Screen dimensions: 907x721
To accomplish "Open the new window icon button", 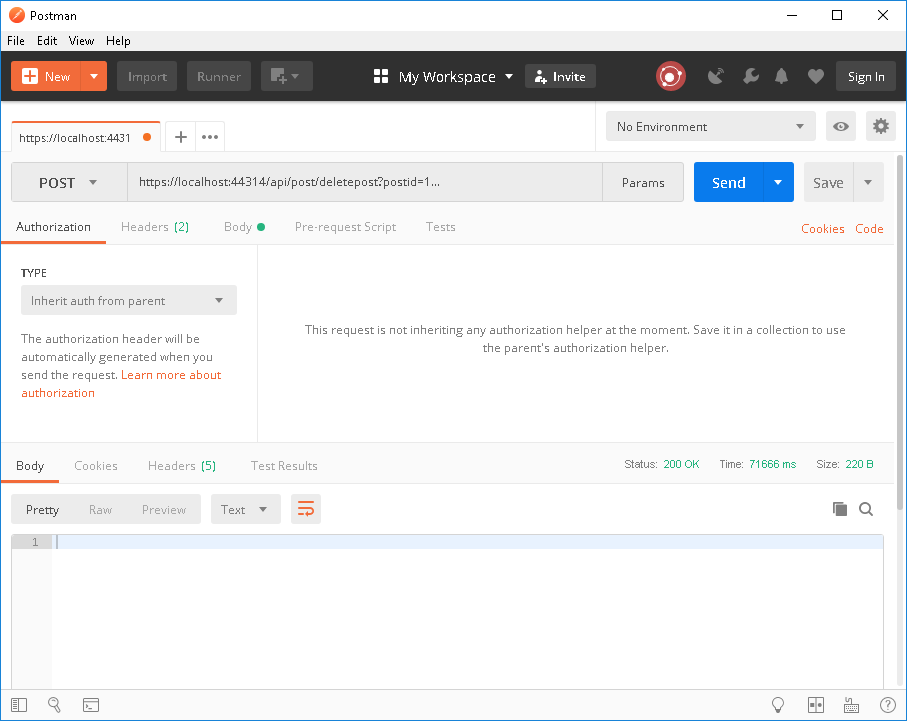I will pos(286,76).
